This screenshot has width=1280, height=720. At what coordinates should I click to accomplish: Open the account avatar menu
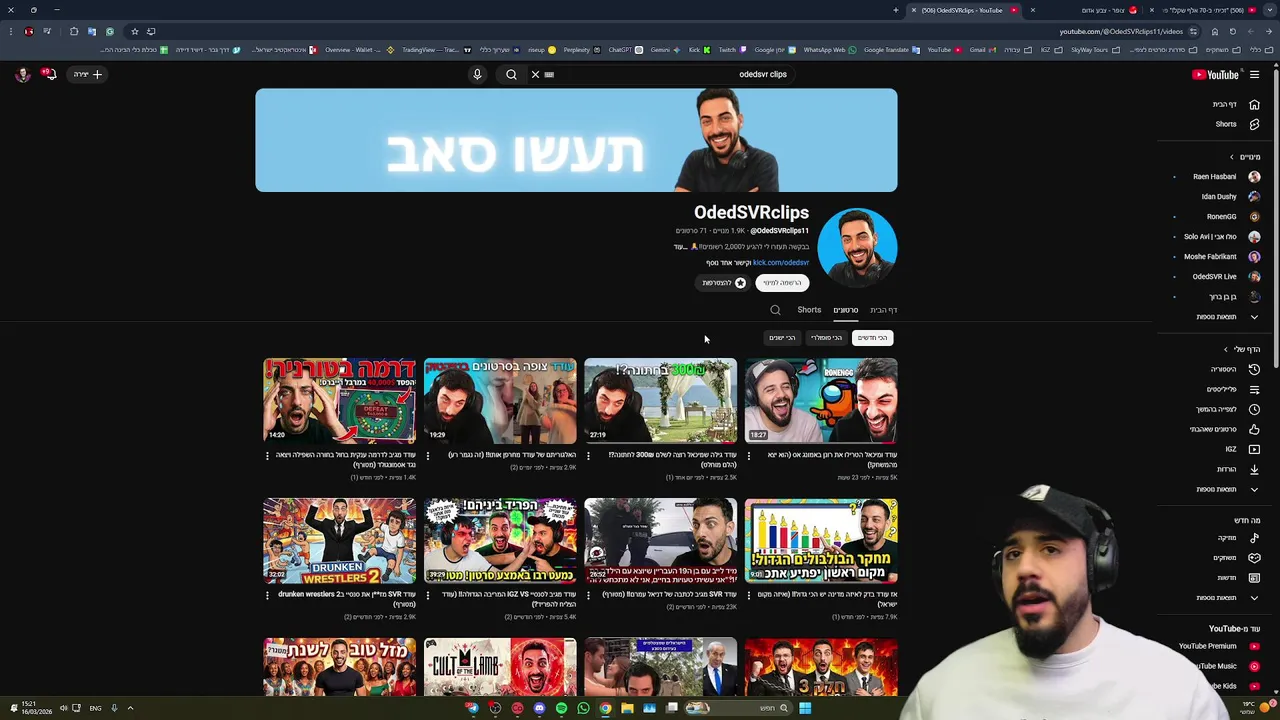click(22, 74)
